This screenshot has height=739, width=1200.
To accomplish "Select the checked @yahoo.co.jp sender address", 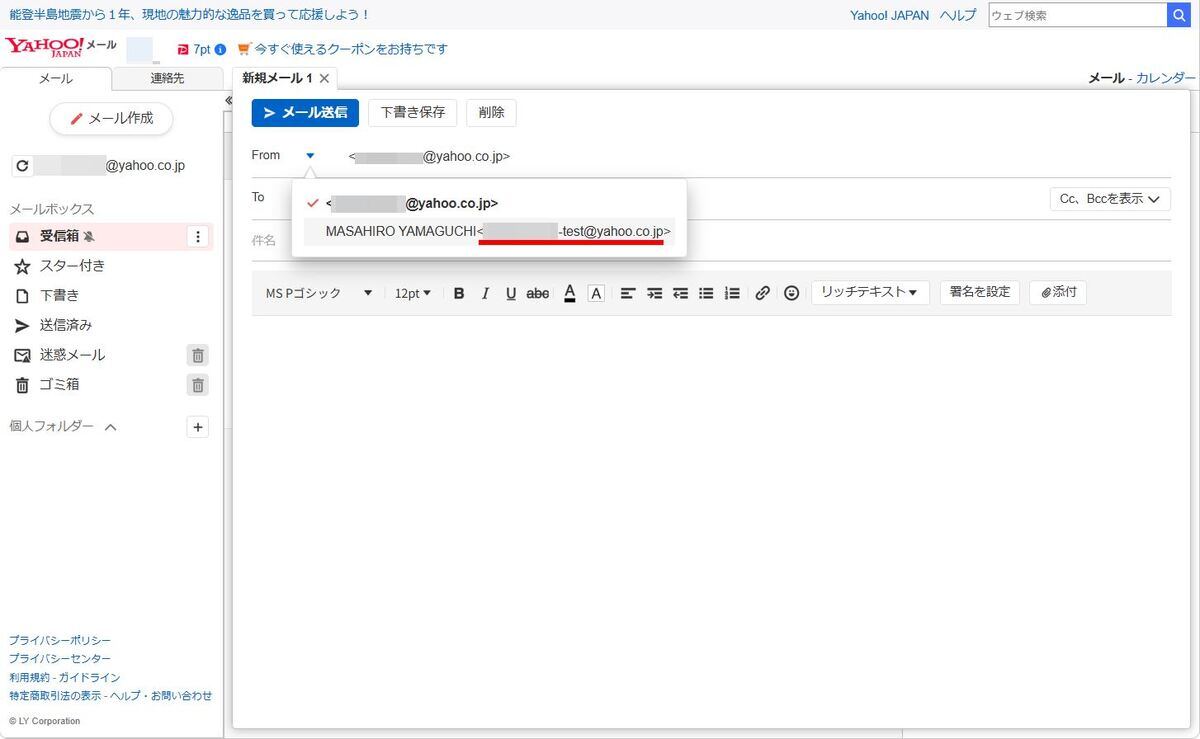I will [x=489, y=203].
